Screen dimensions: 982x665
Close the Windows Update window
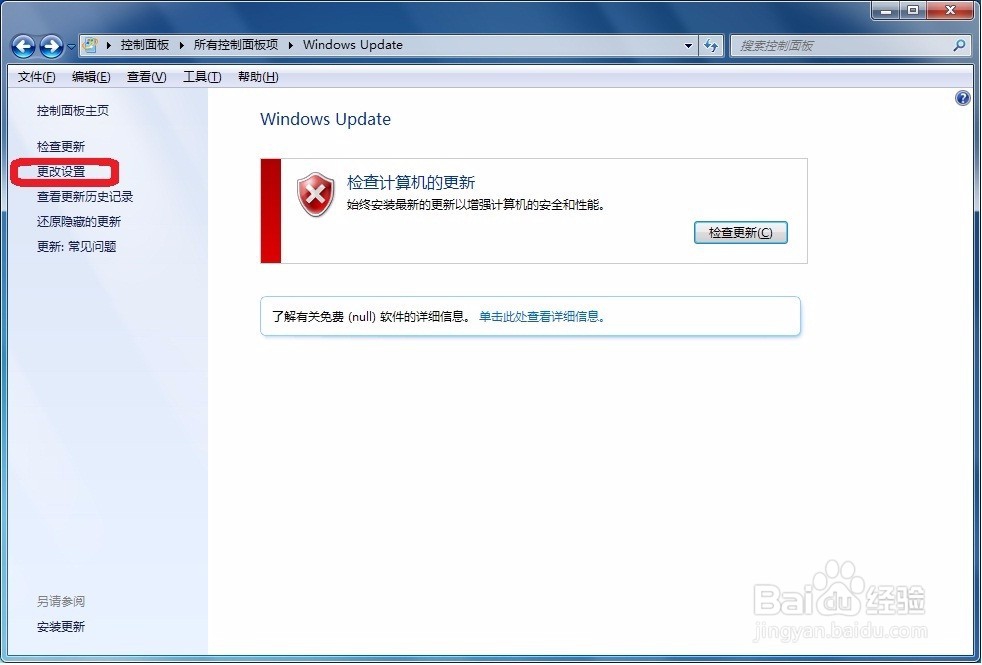[950, 11]
